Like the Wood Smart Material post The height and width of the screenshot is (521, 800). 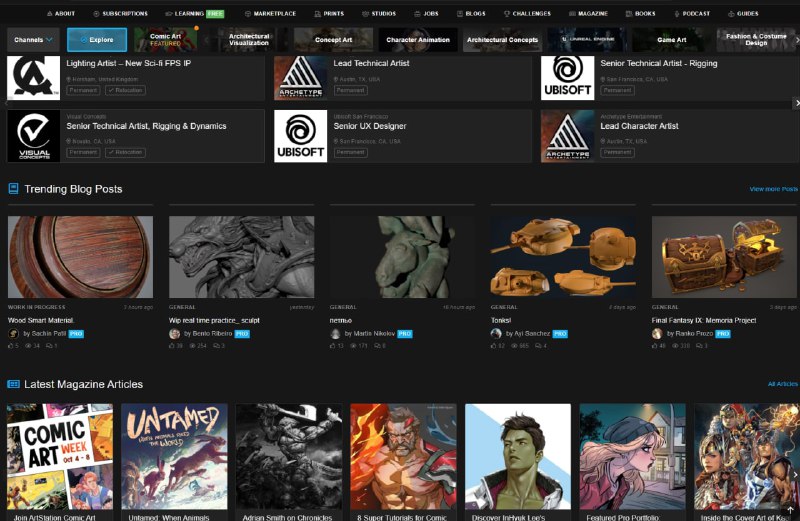point(13,346)
